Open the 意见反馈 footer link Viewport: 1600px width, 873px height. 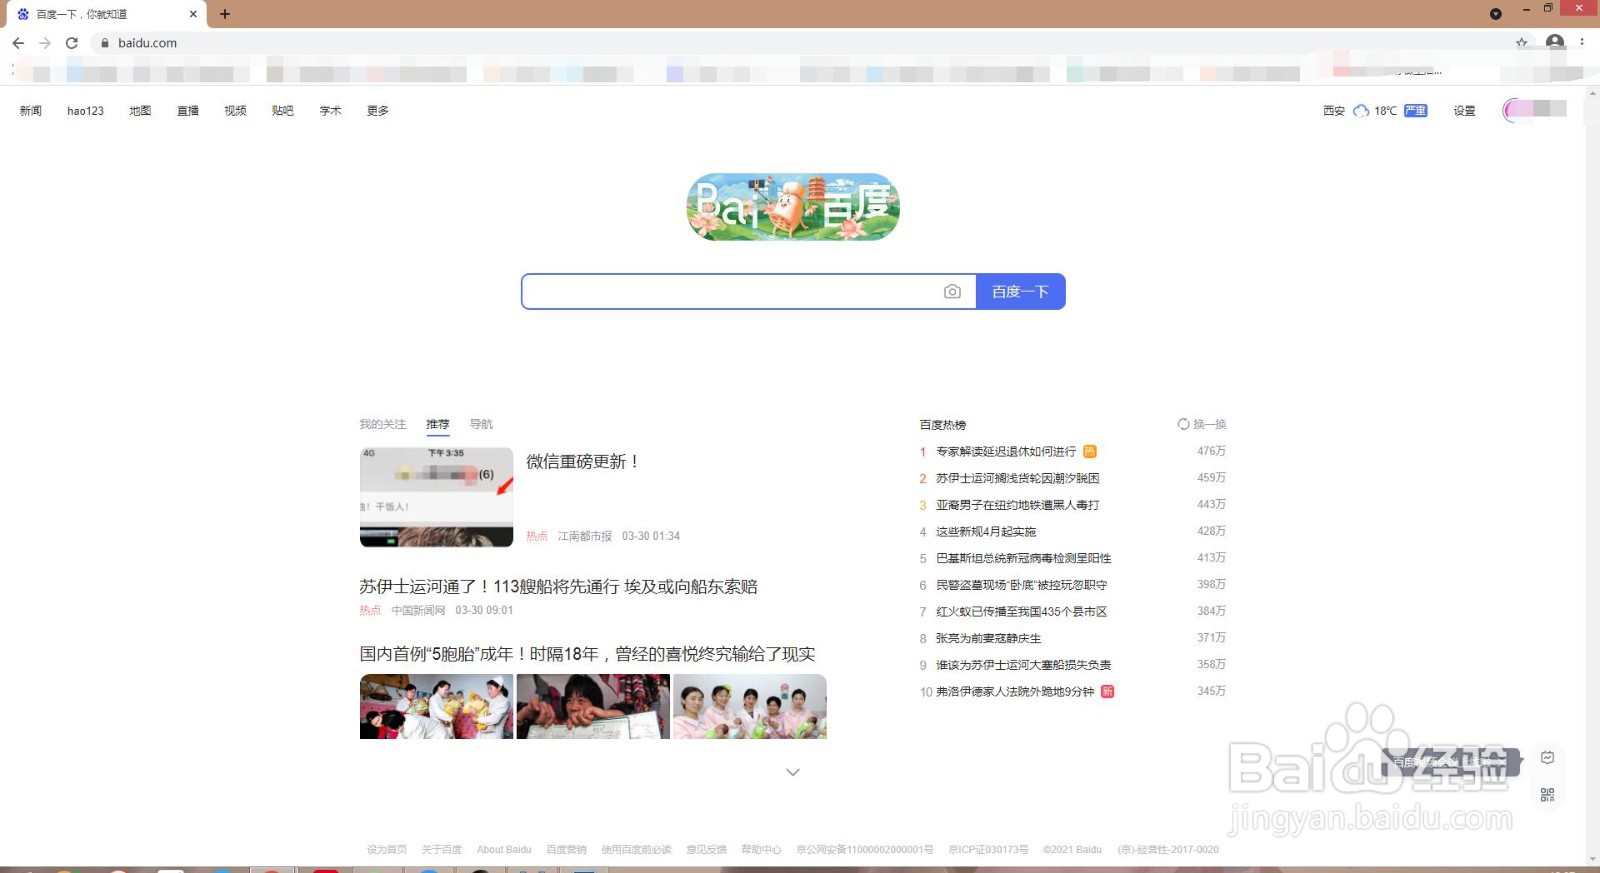[706, 850]
